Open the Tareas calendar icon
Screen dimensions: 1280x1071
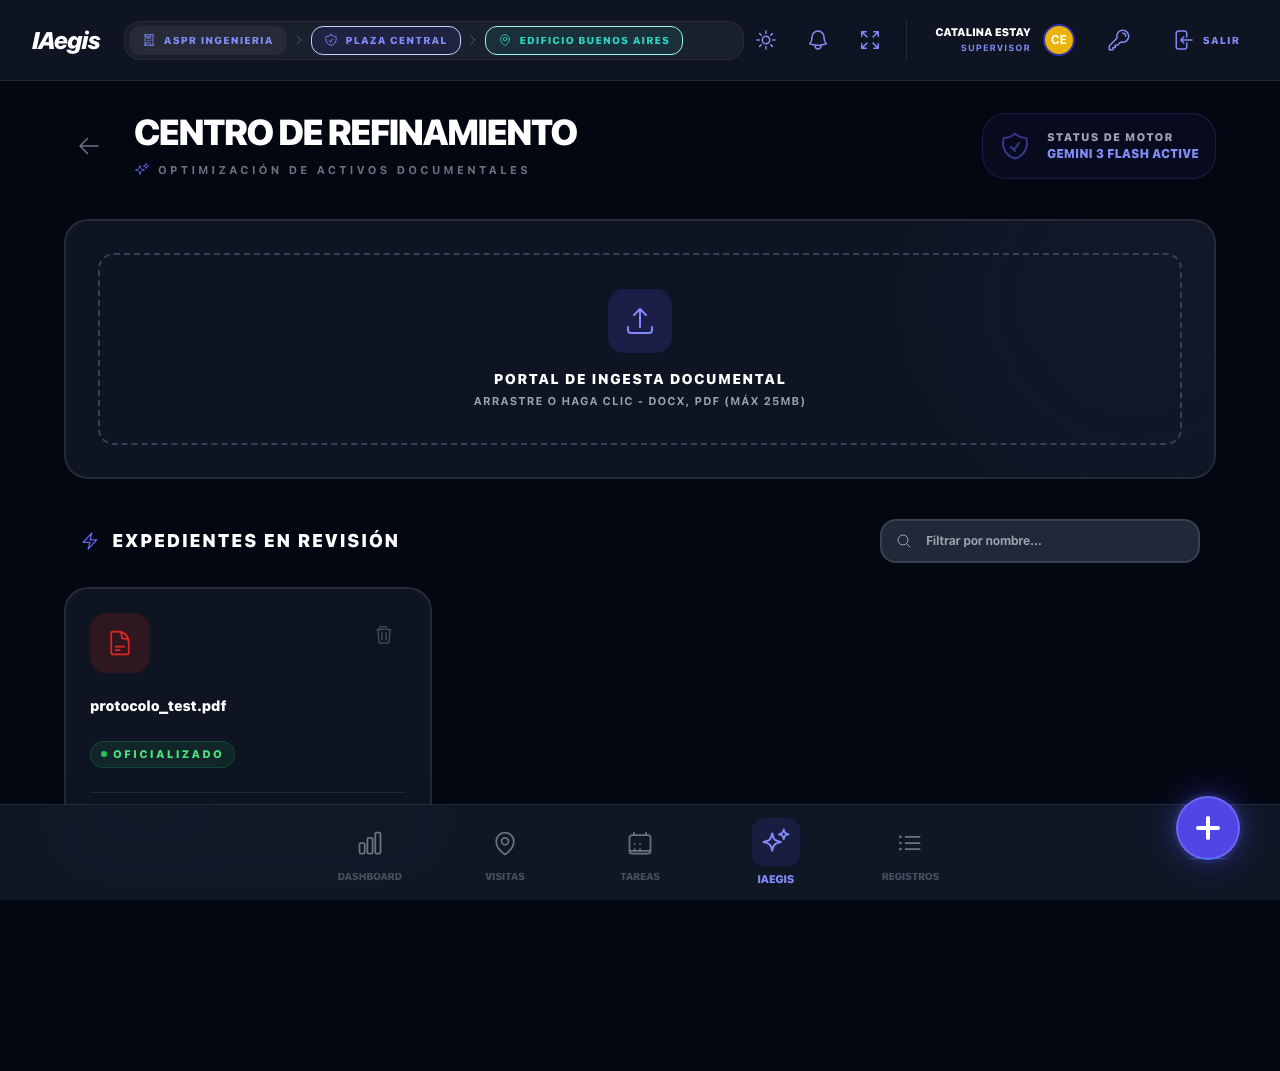point(640,852)
